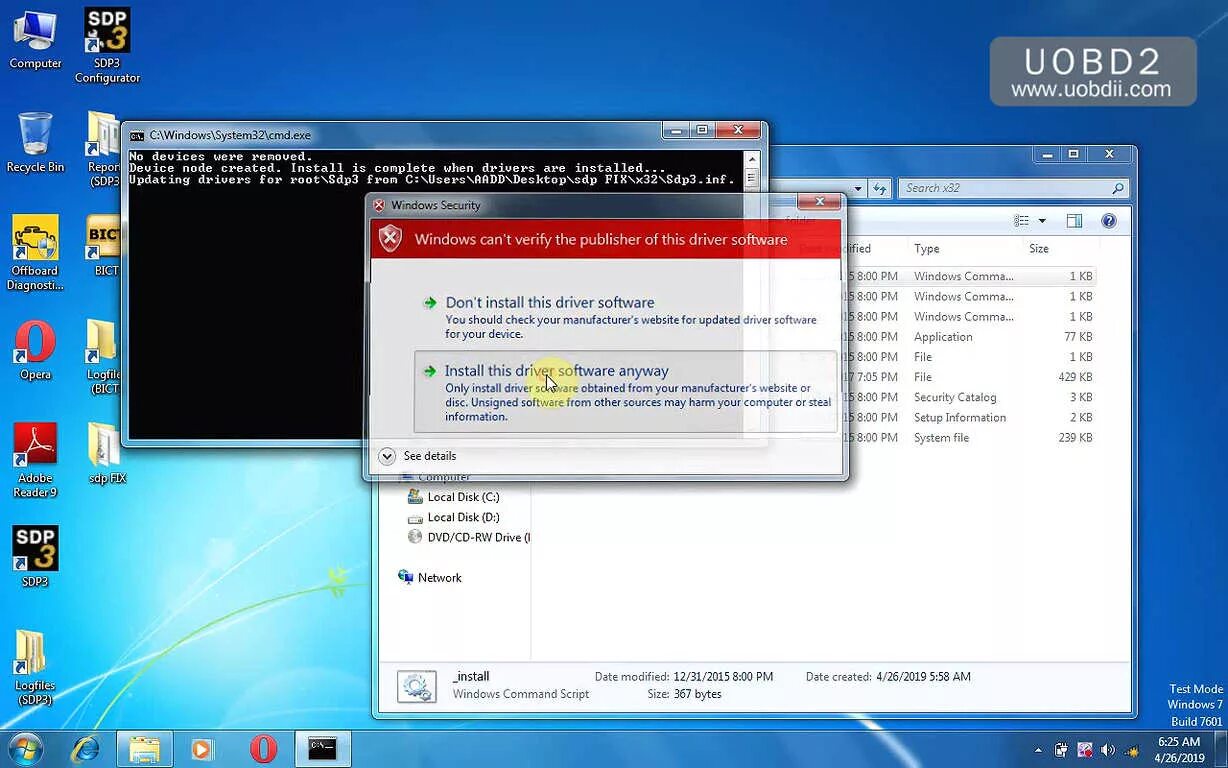
Task: Open the Windows Start menu
Action: 25,749
